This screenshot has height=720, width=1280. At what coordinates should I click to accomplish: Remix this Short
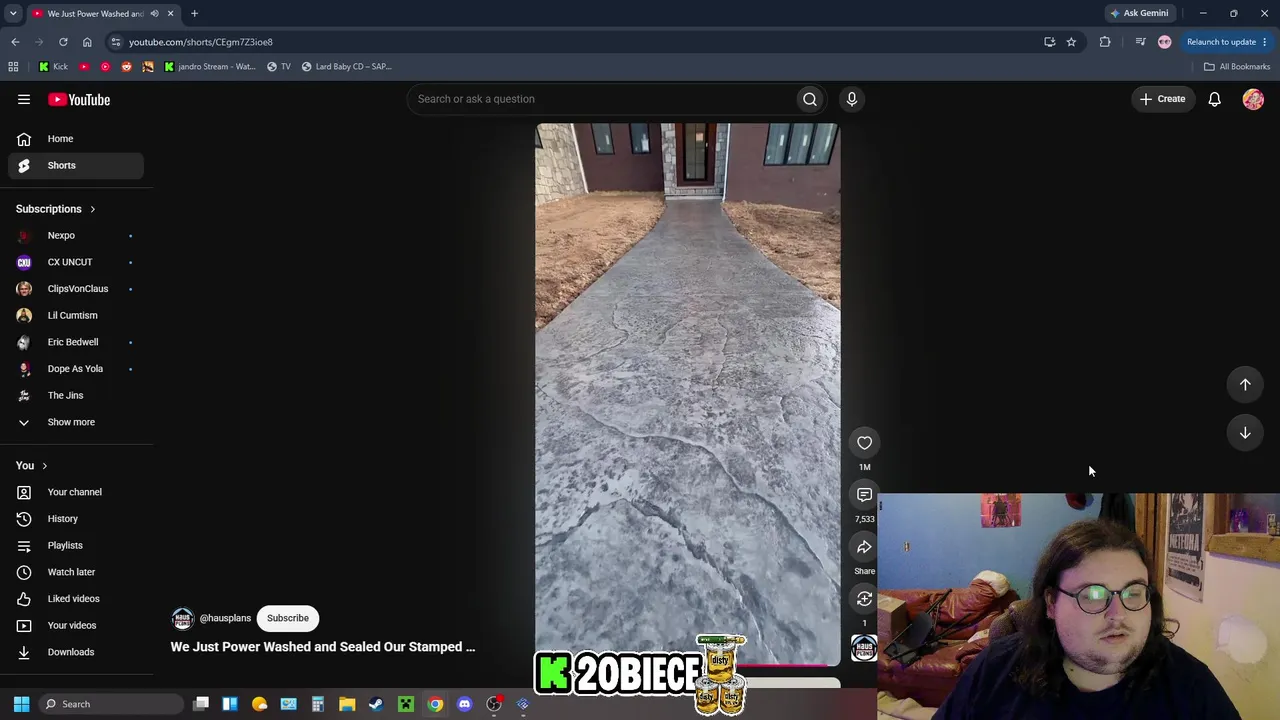click(864, 599)
